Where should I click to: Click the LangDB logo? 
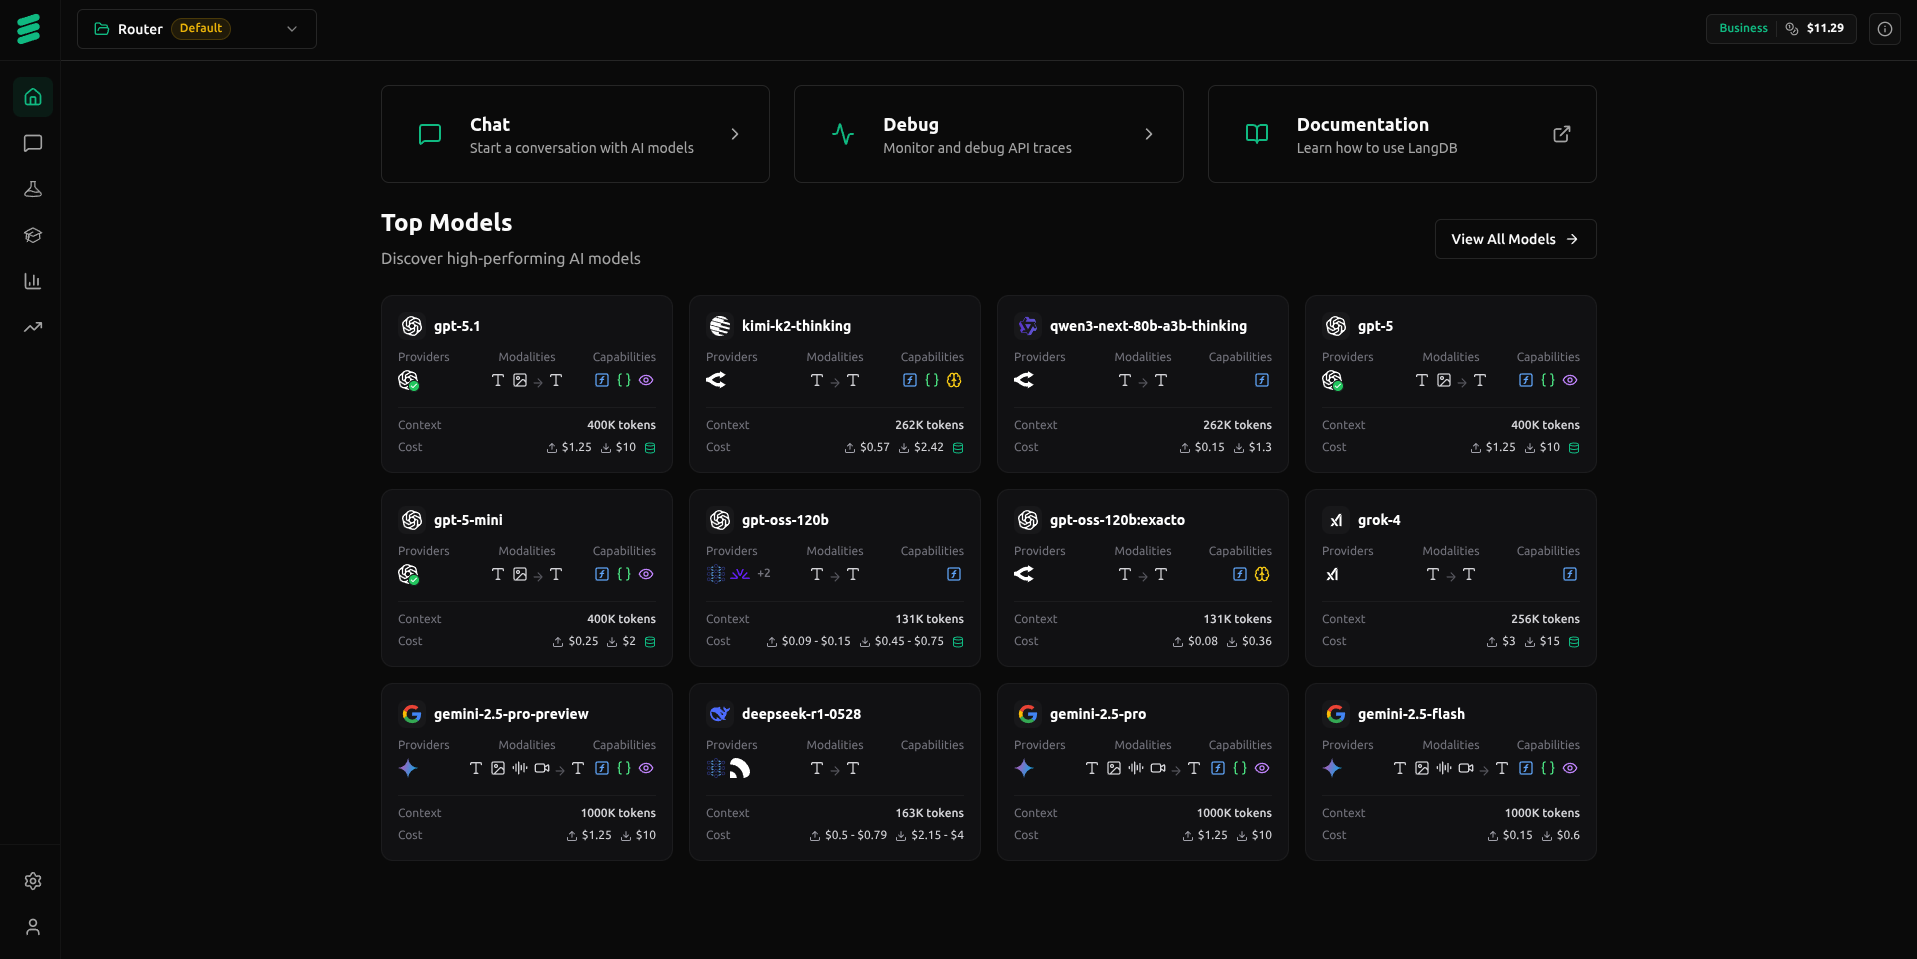29,29
